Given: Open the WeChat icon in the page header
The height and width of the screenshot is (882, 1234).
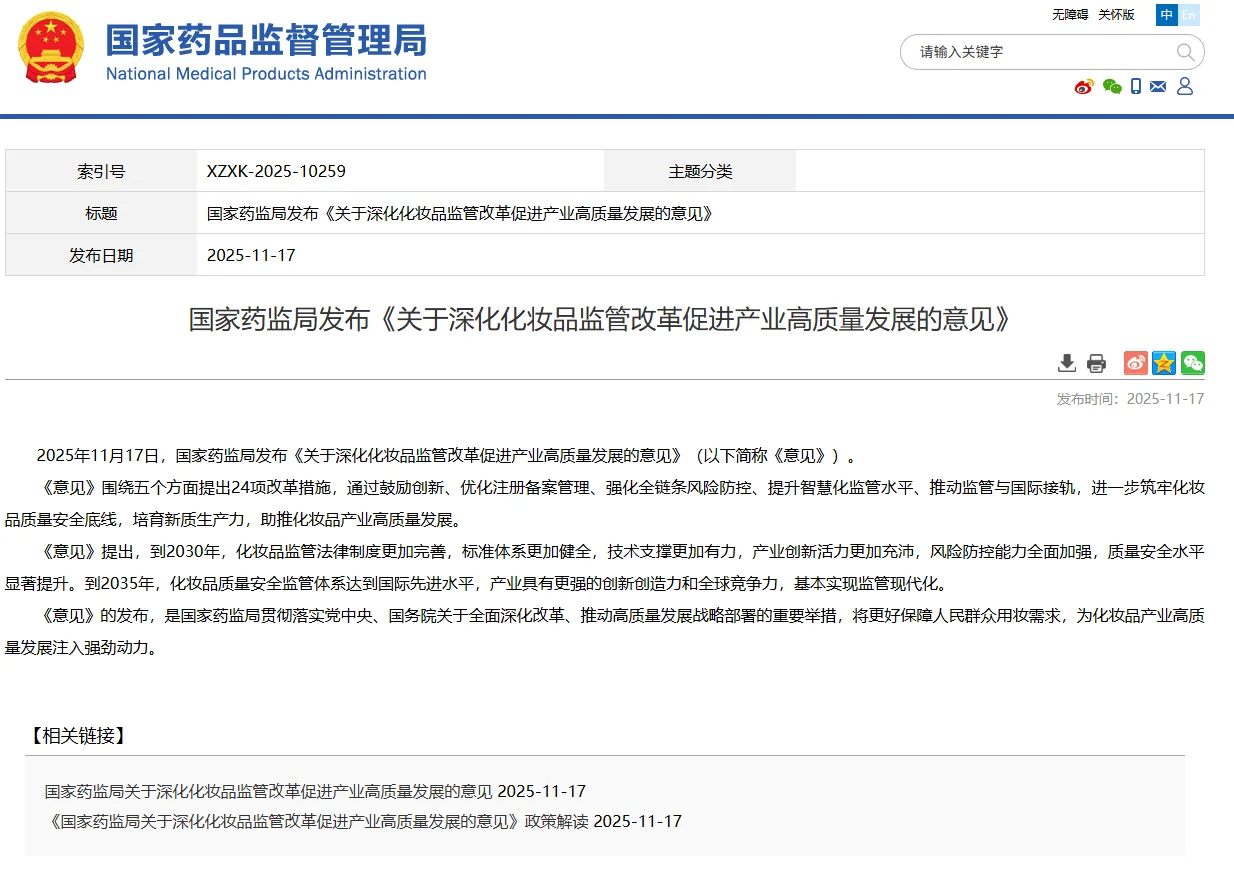Looking at the screenshot, I should (x=1111, y=87).
